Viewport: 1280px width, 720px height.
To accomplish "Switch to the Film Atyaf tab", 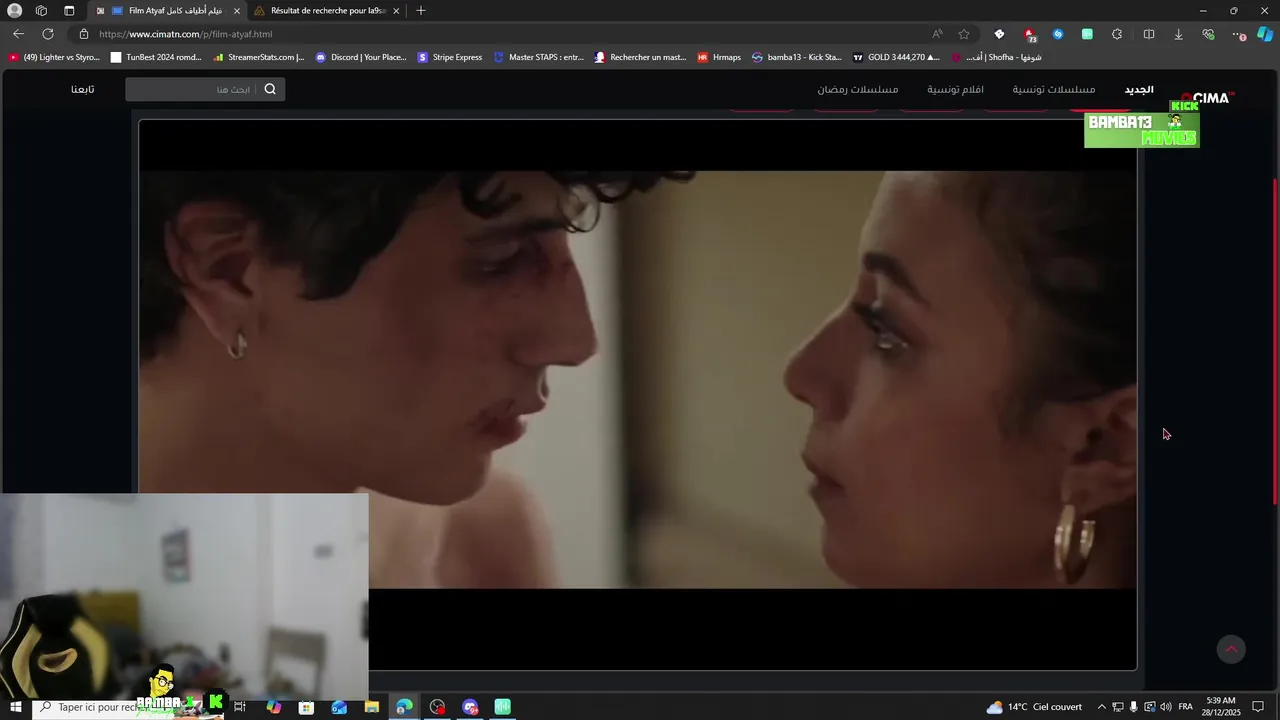I will [x=168, y=11].
